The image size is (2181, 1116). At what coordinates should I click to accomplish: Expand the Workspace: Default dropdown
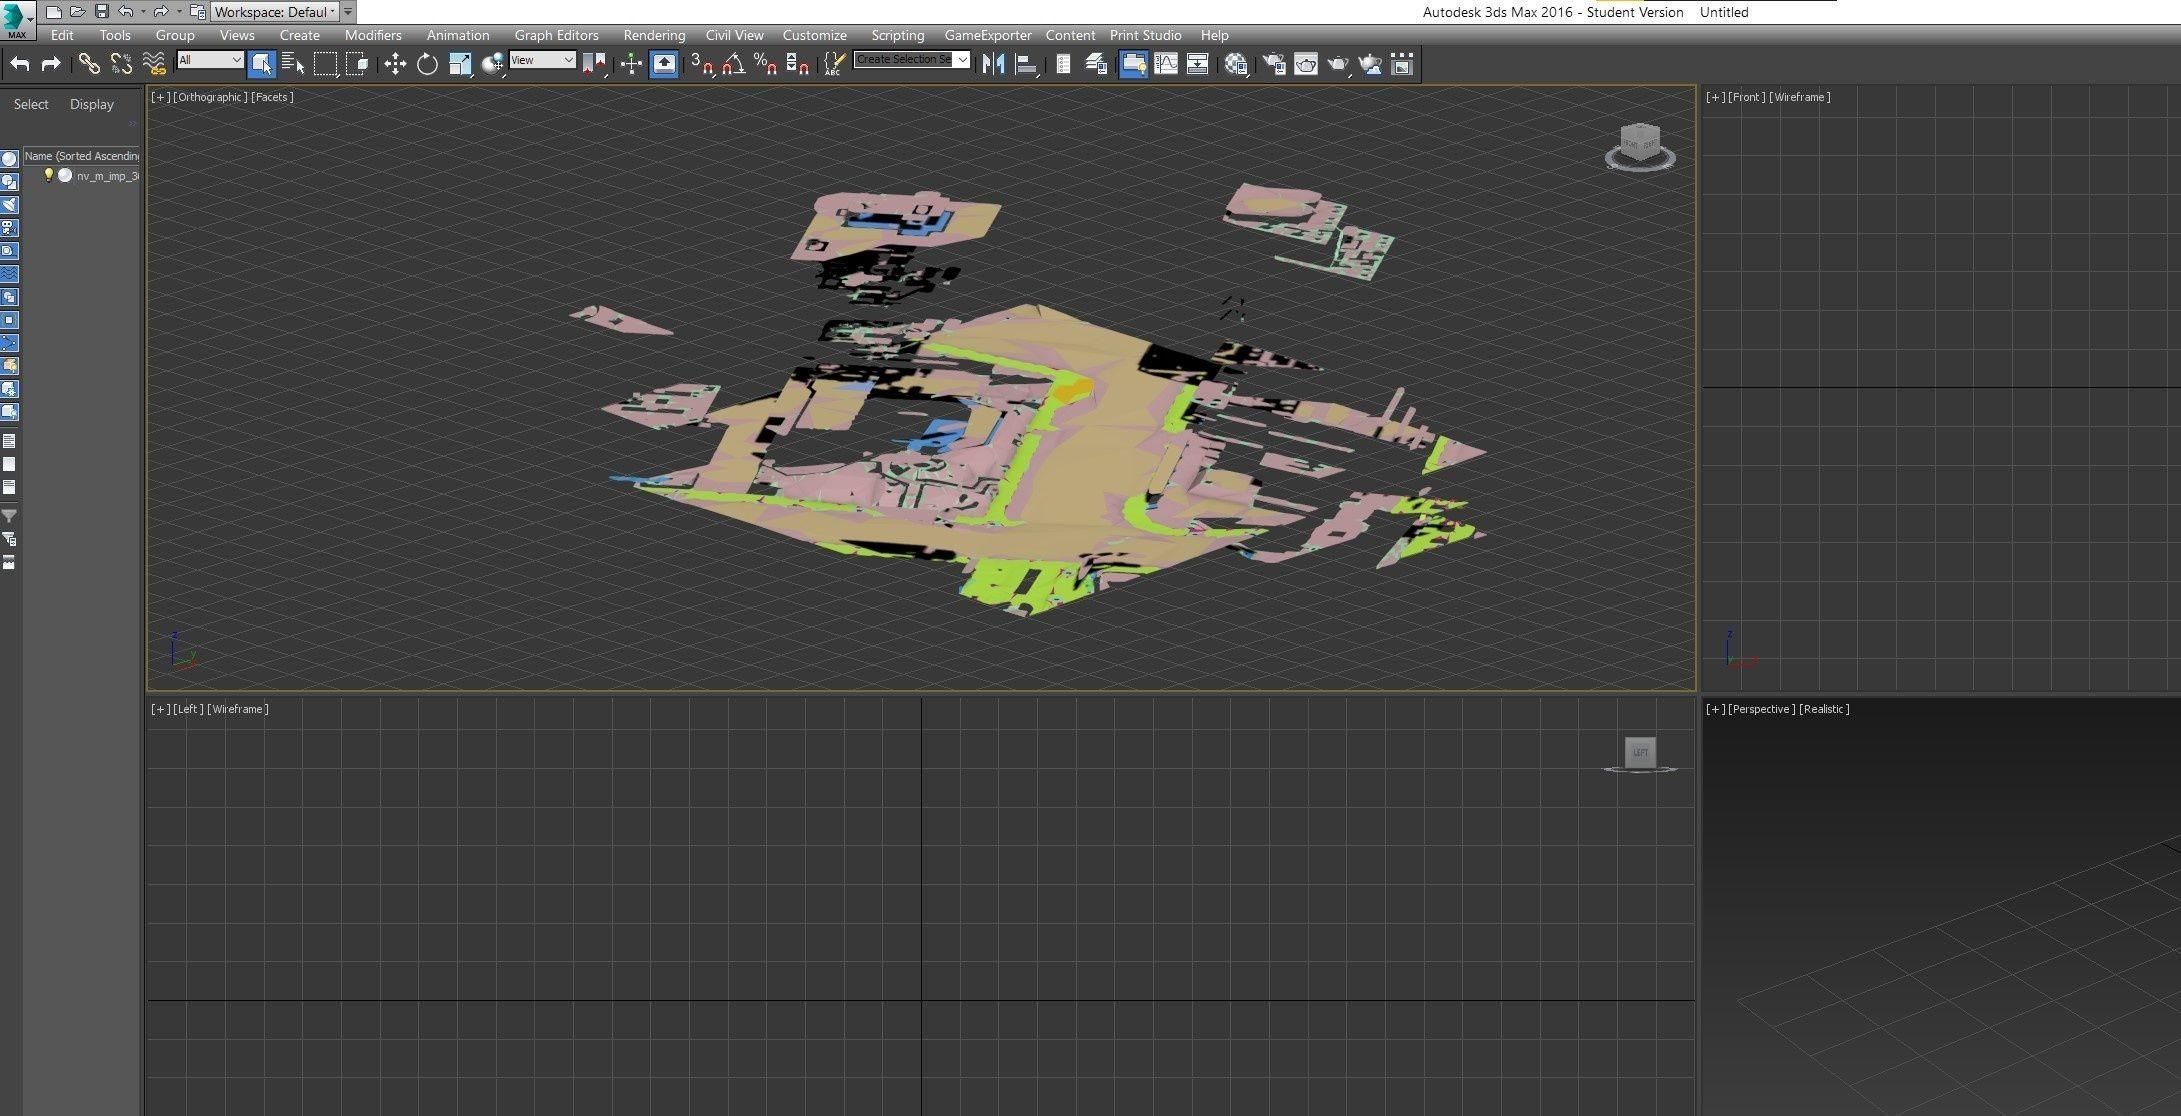click(x=274, y=12)
